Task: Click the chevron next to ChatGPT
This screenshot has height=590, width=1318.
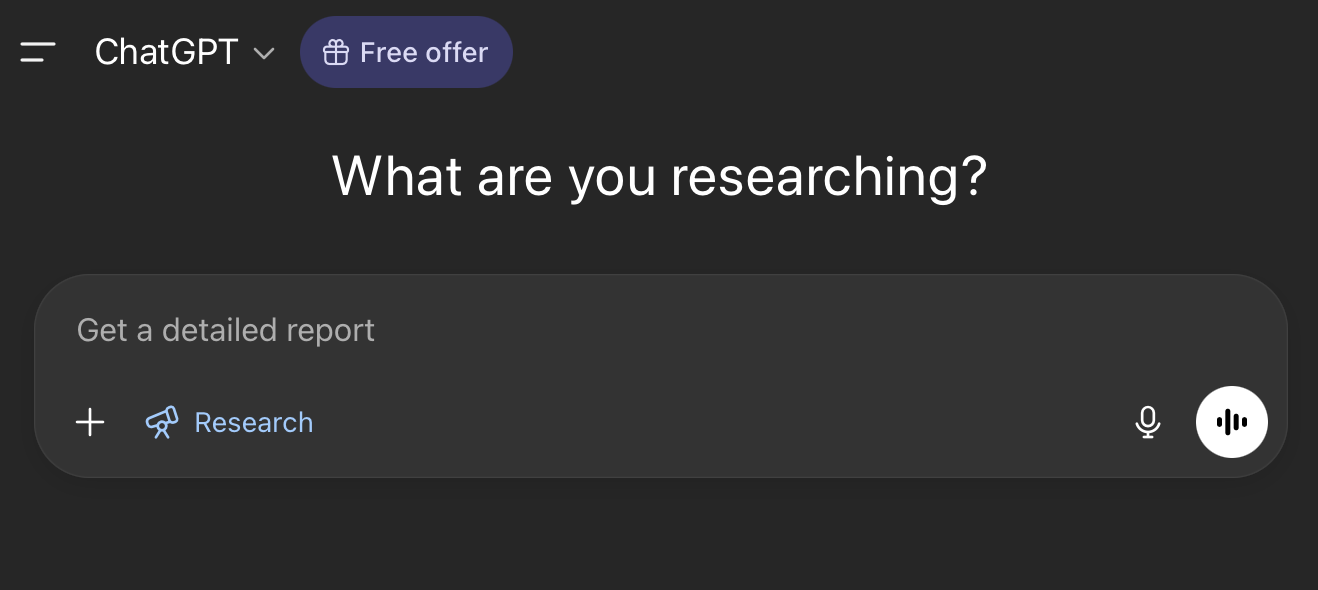Action: point(264,53)
